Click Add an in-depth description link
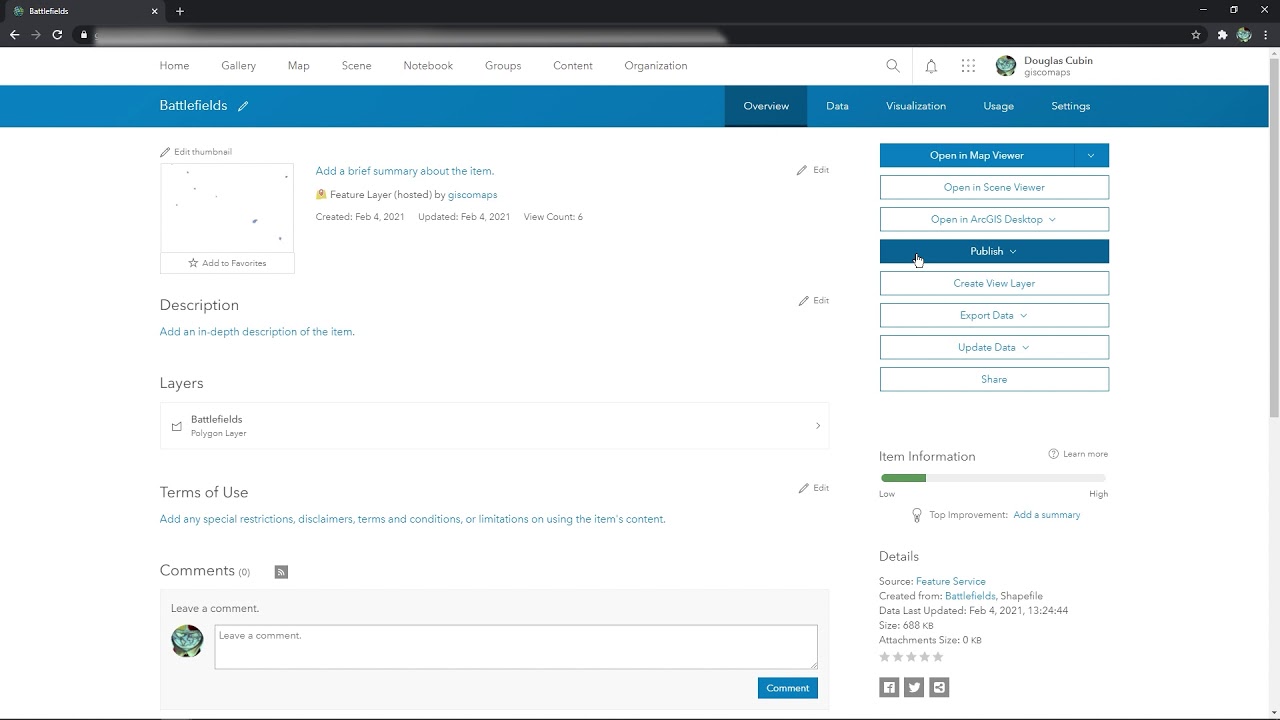This screenshot has height=720, width=1280. (257, 332)
